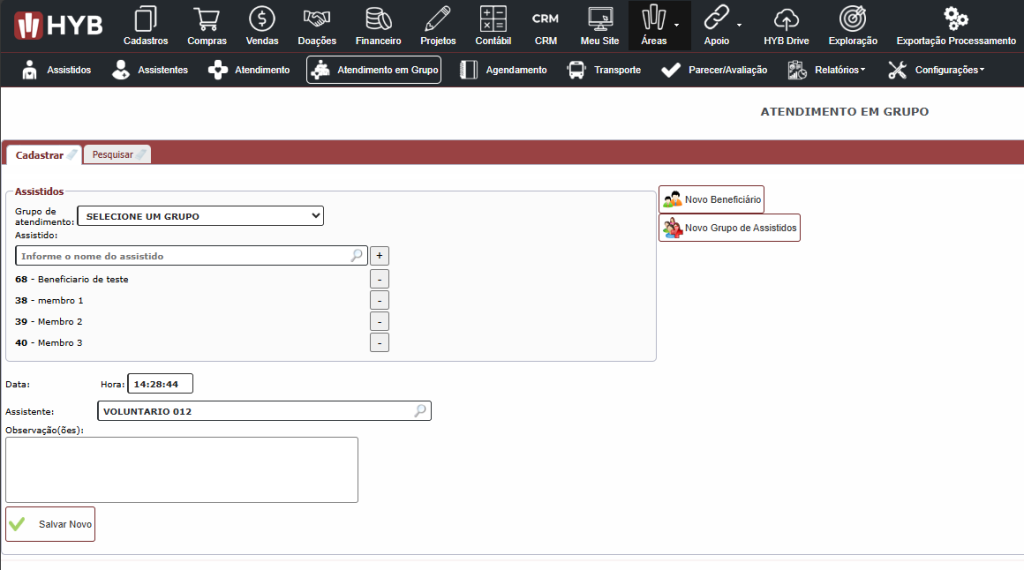
Task: Expand the Grupo de atendimento dropdown
Action: coord(203,216)
